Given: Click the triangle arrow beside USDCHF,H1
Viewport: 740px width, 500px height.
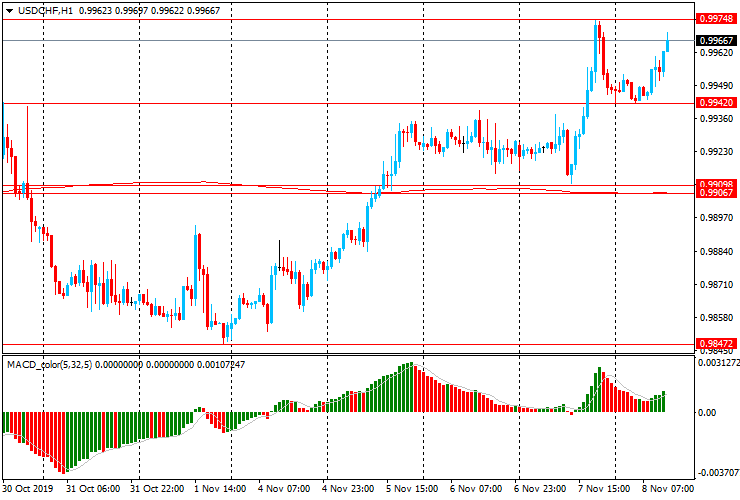Looking at the screenshot, I should click(8, 10).
